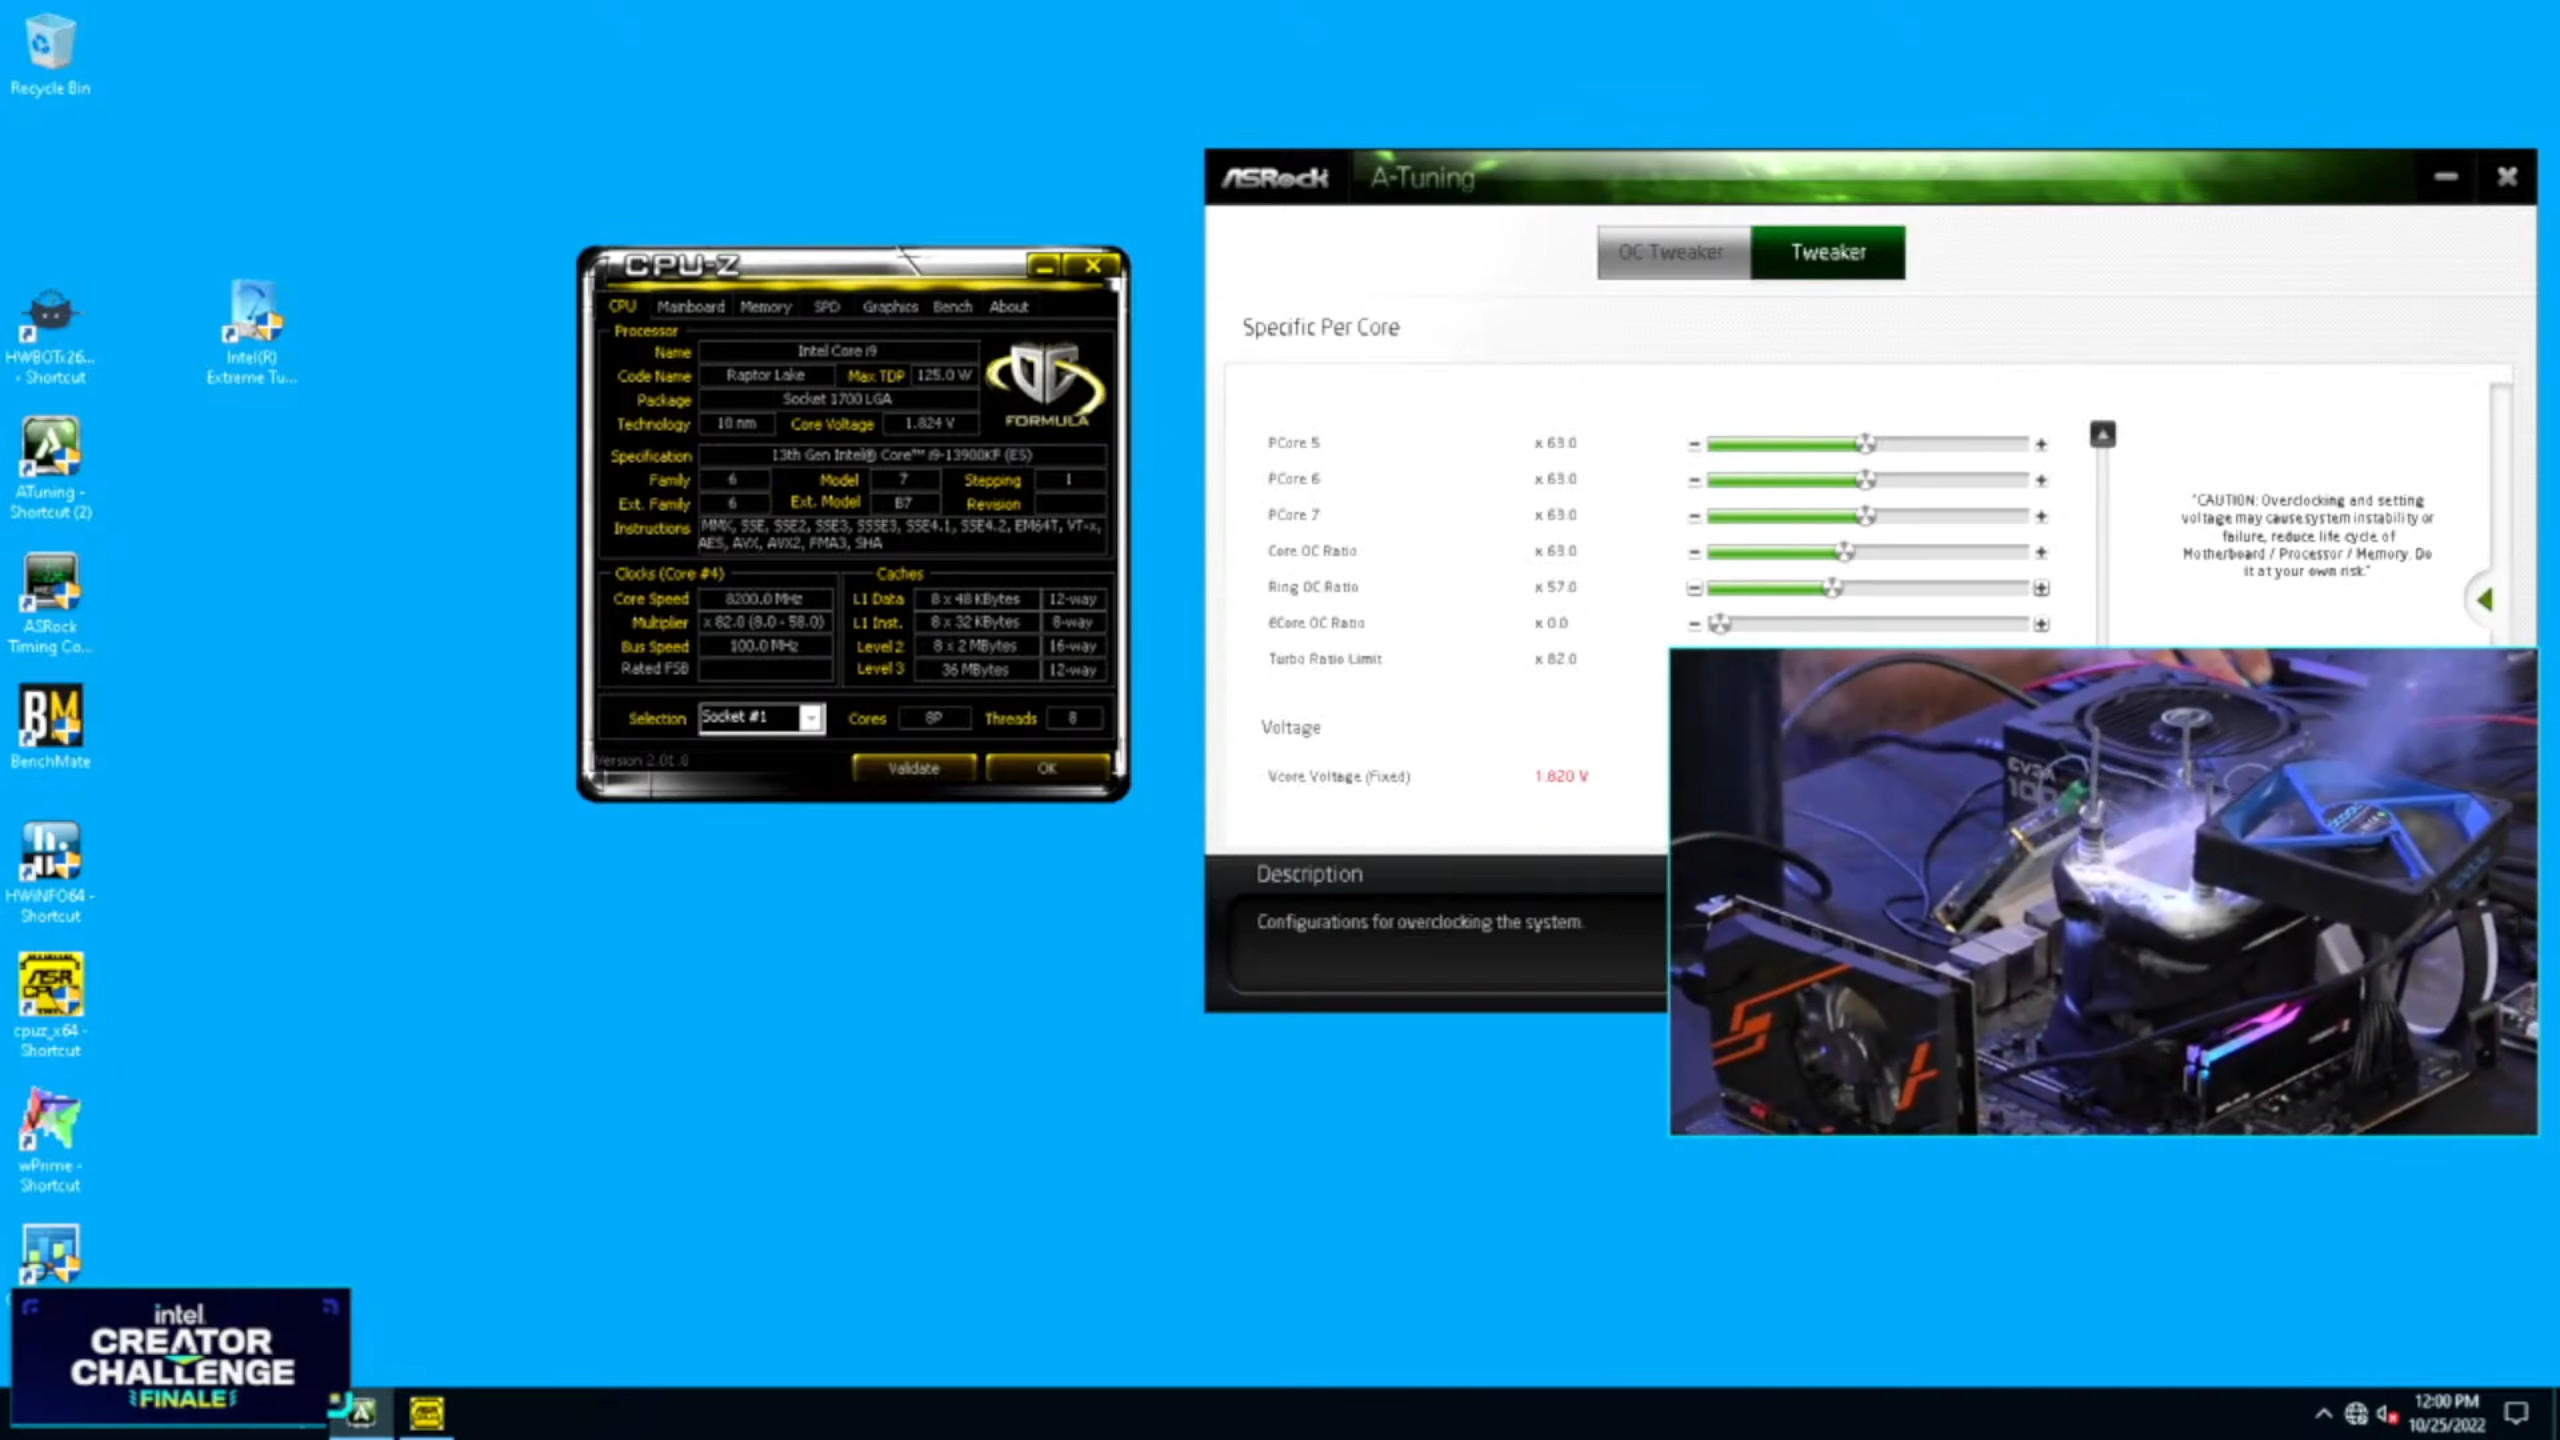The width and height of the screenshot is (2560, 1440).
Task: Decrease Ring OC Ratio with minus button
Action: (x=1694, y=589)
